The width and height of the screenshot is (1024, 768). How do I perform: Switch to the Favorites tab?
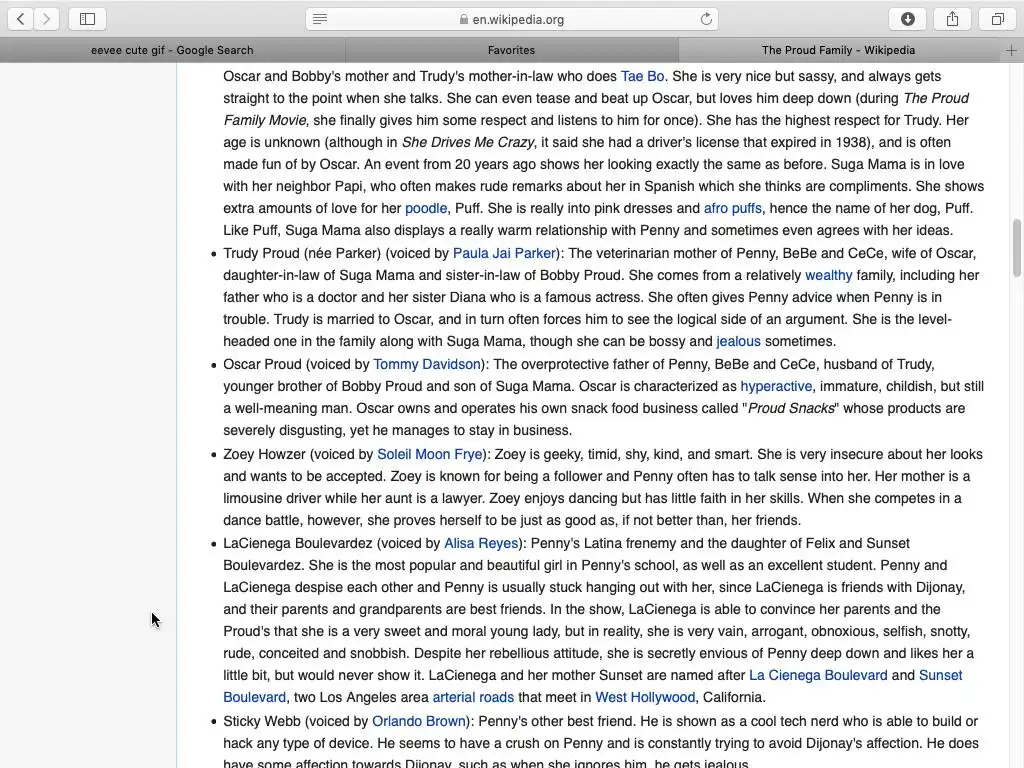[511, 50]
